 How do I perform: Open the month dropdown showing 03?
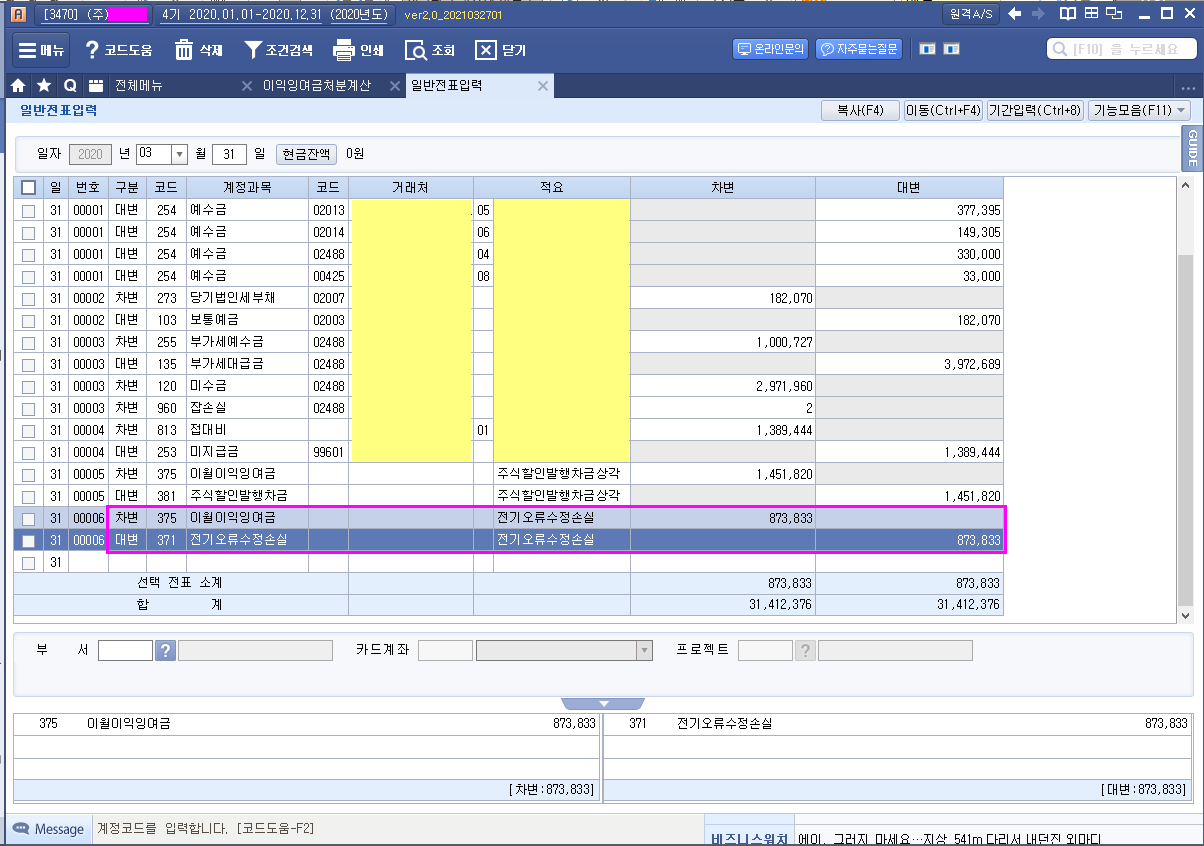(x=180, y=154)
